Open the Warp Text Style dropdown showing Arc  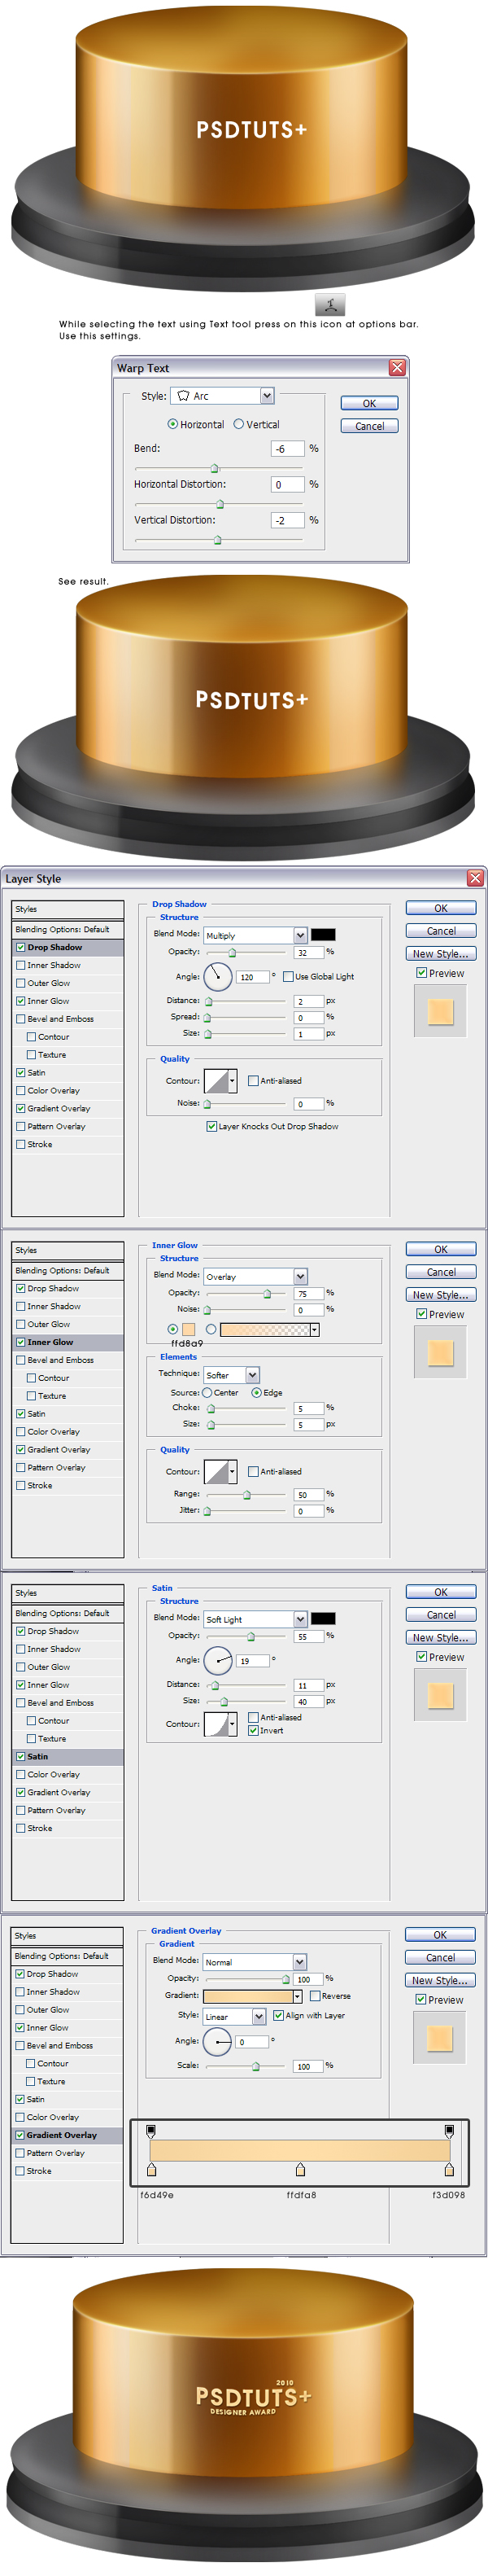[222, 396]
